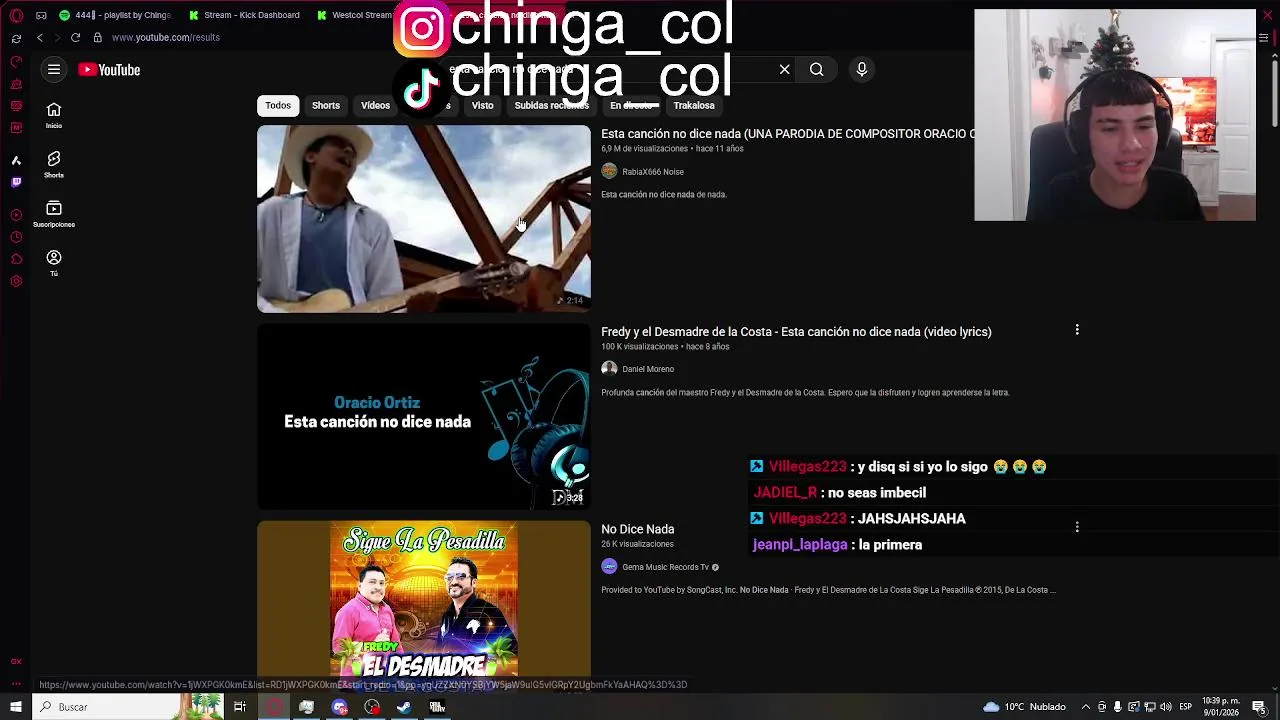The image size is (1280, 720).
Task: Open Discord from the taskbar
Action: [x=340, y=707]
